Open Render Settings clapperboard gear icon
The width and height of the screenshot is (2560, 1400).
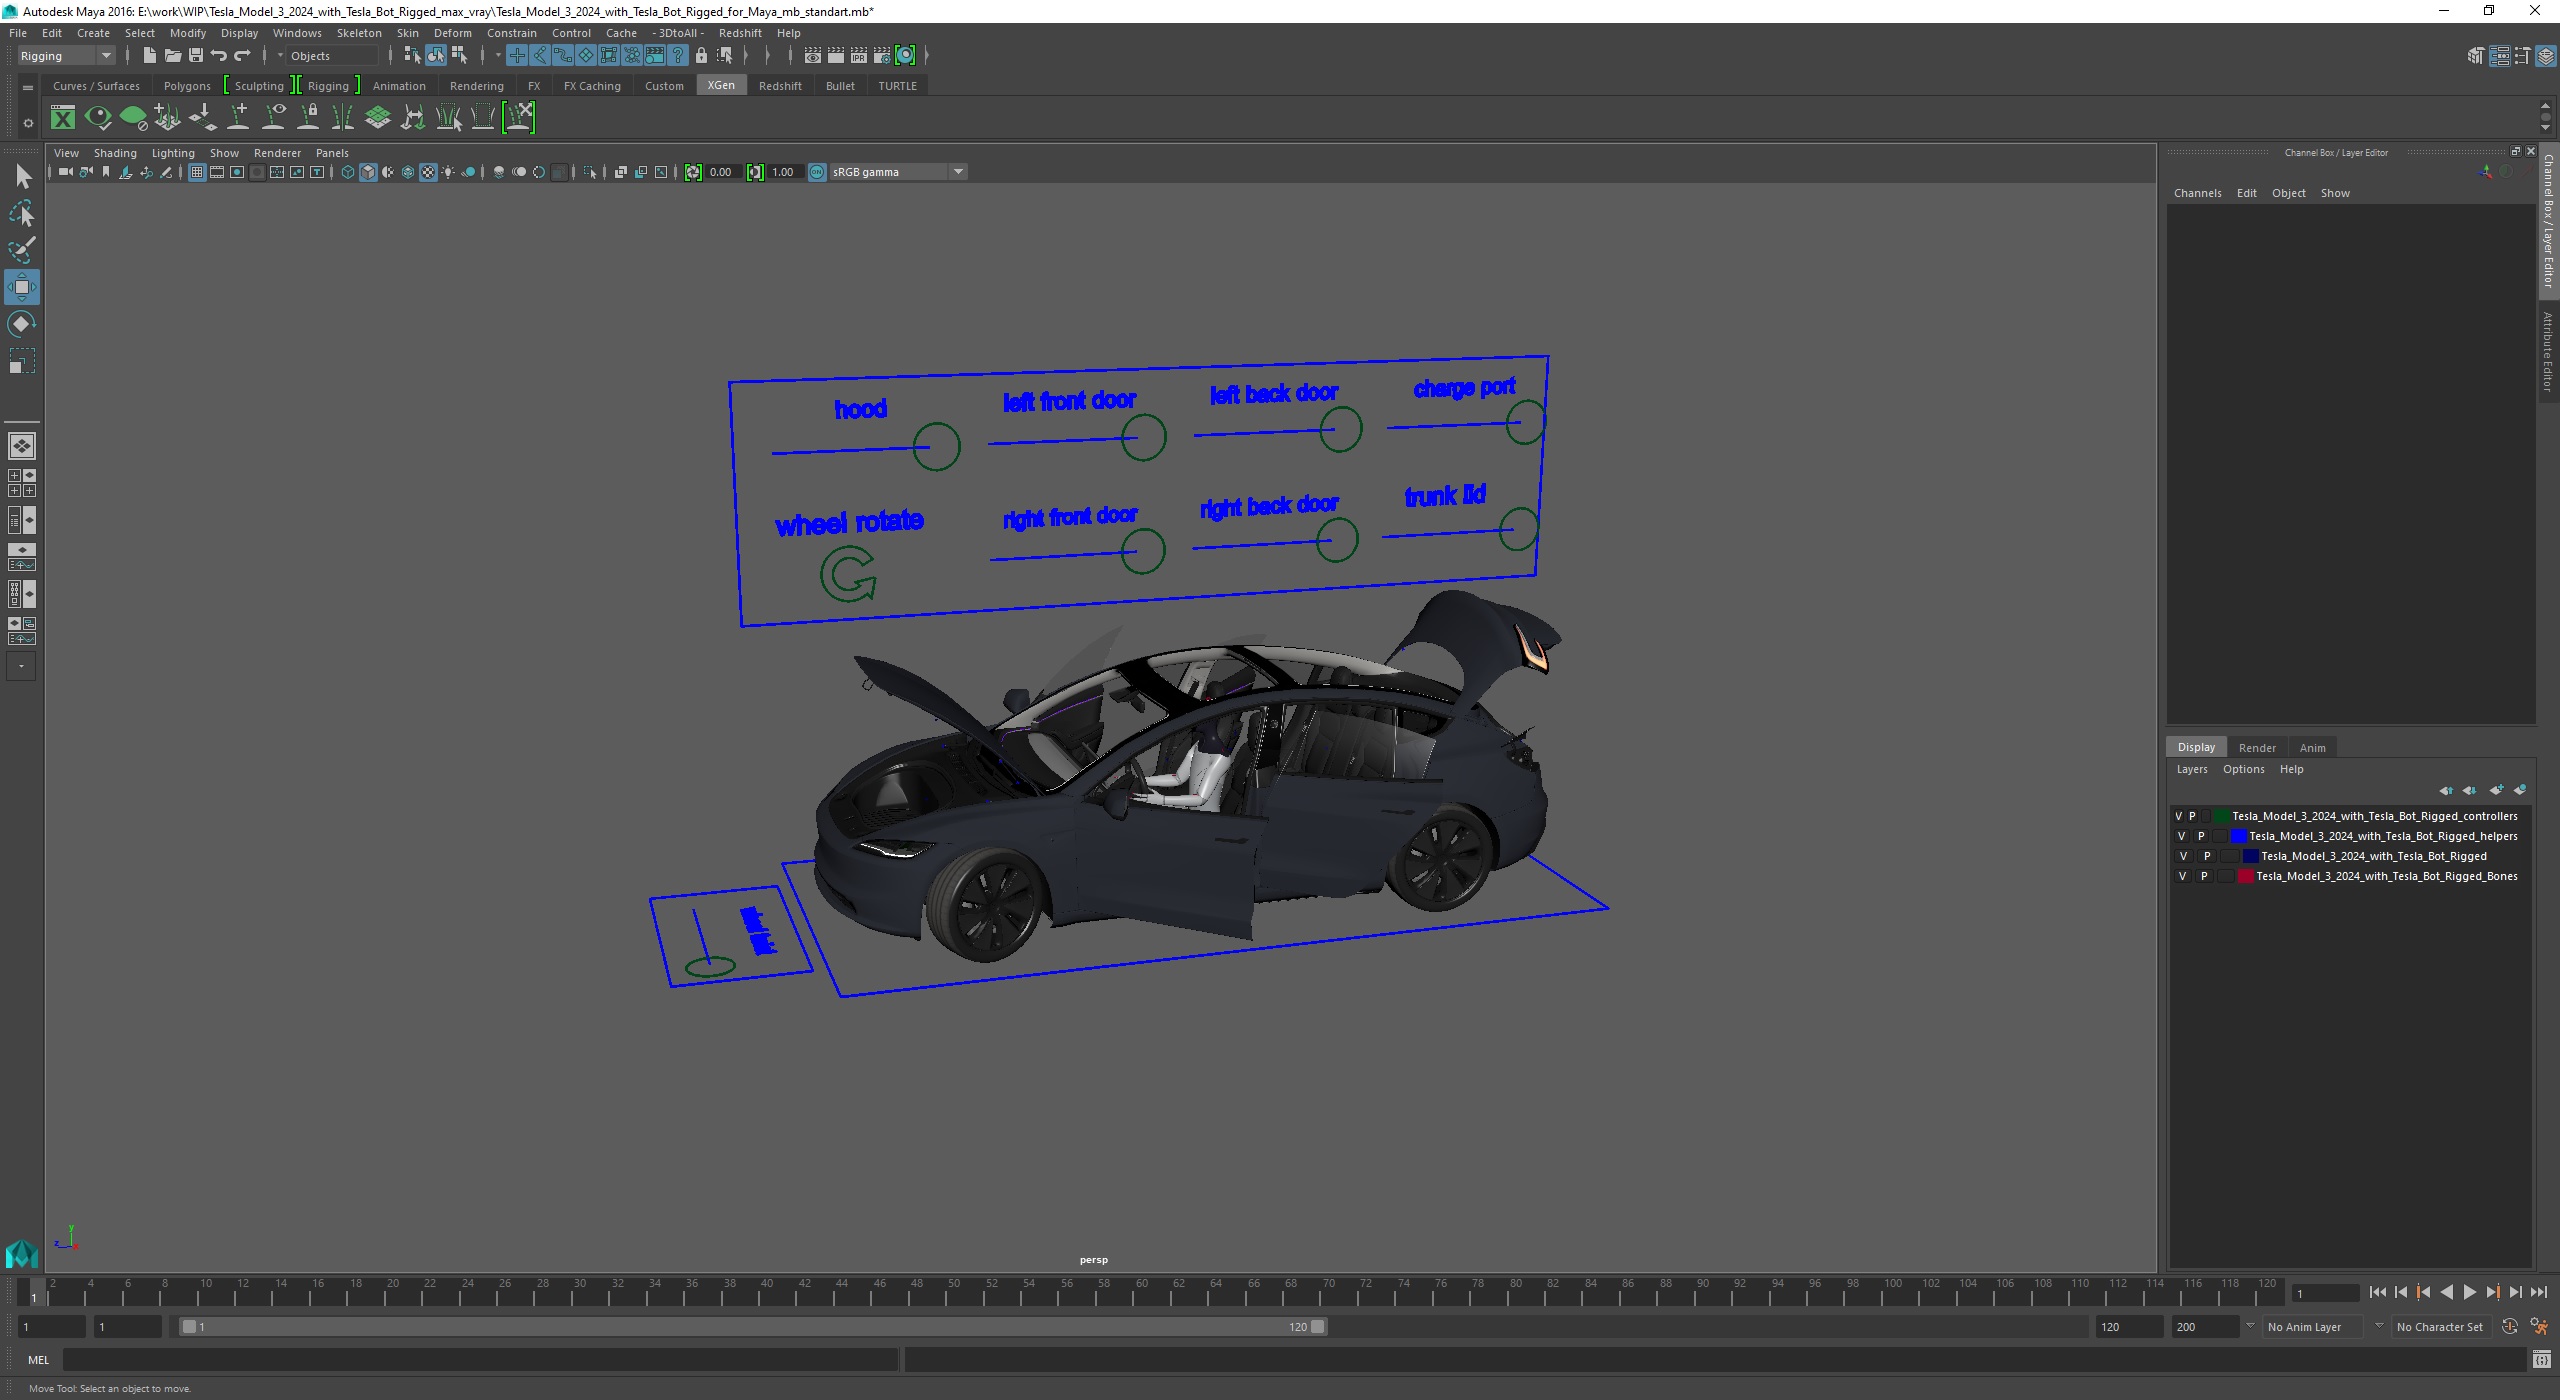point(882,56)
